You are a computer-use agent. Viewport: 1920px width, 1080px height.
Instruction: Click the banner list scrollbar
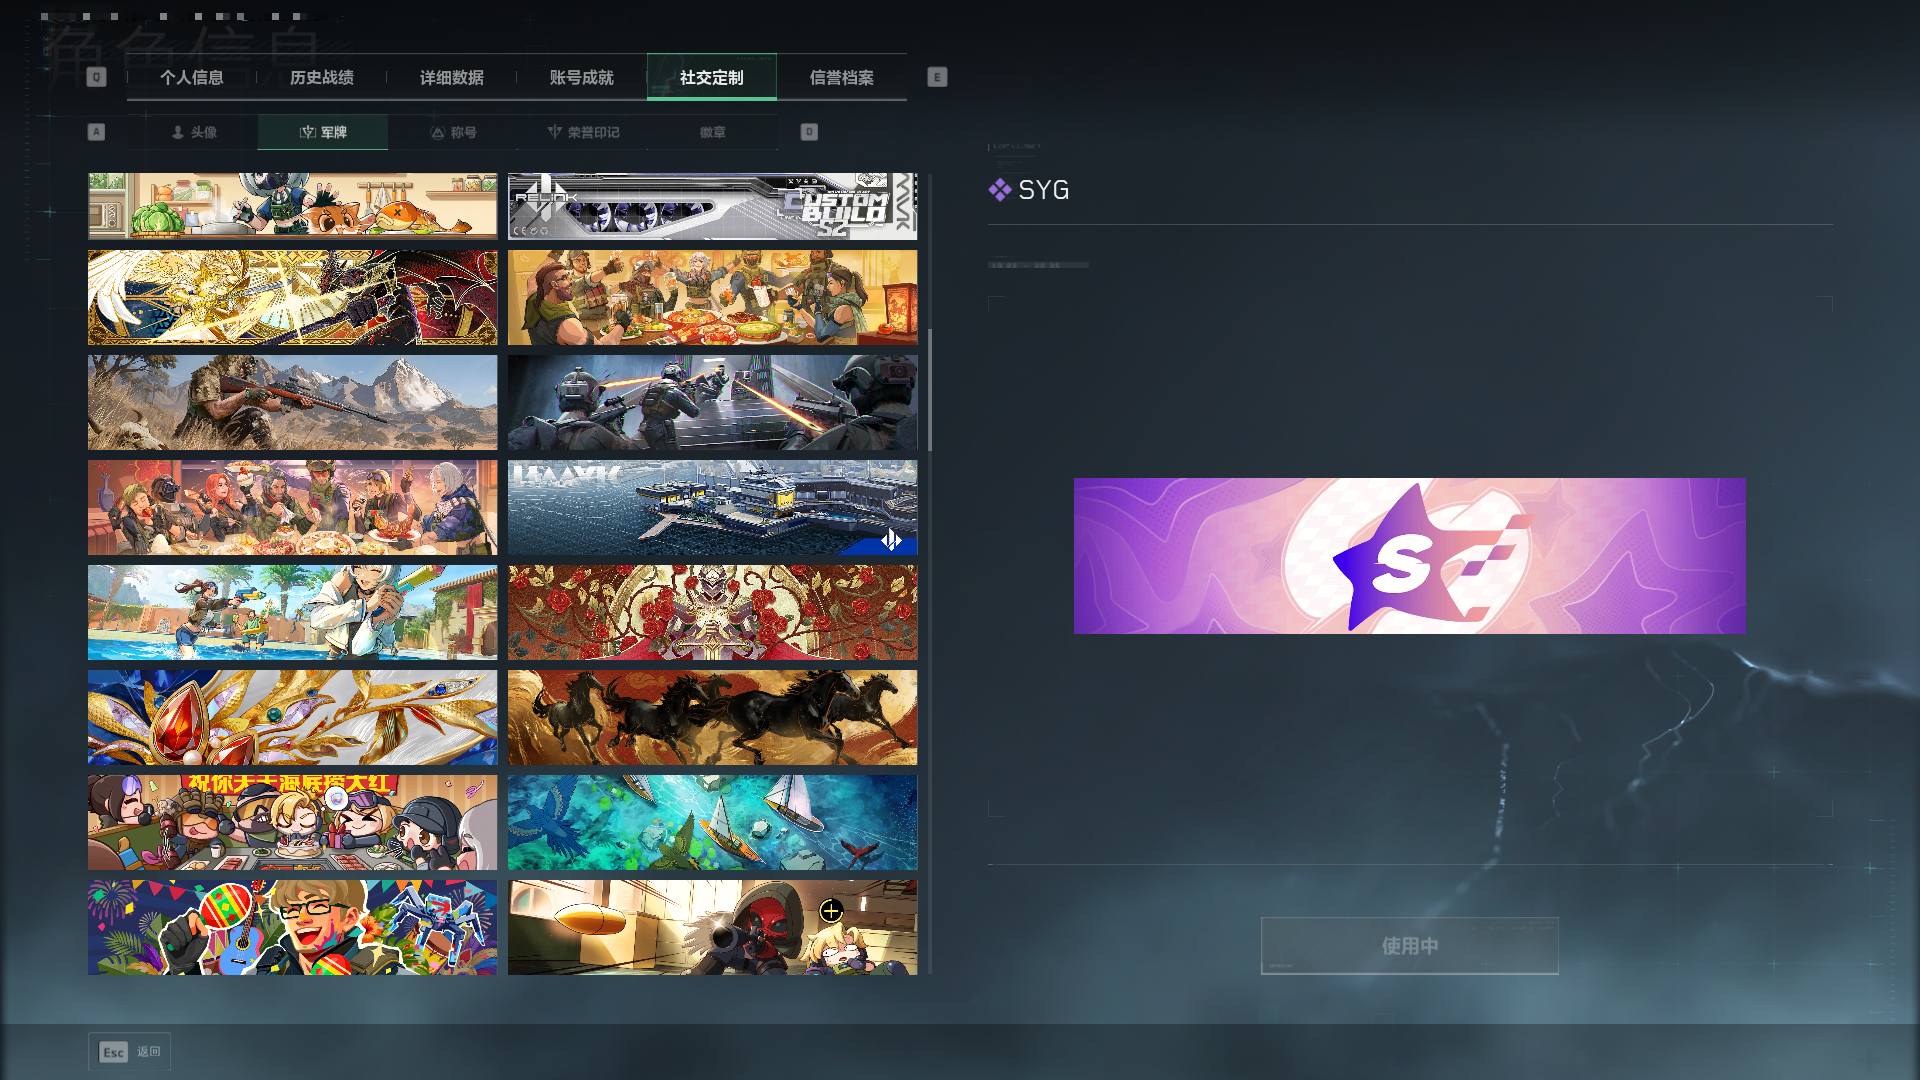pos(930,390)
